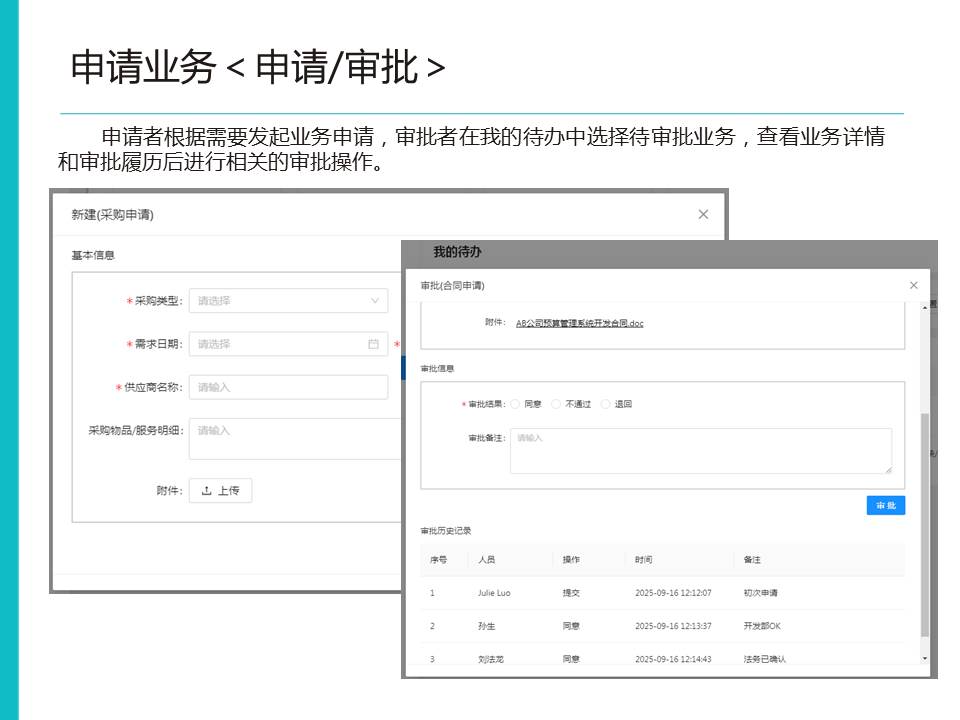This screenshot has height=720, width=960.
Task: Click the calendar icon in 需求日期 field
Action: coord(373,344)
